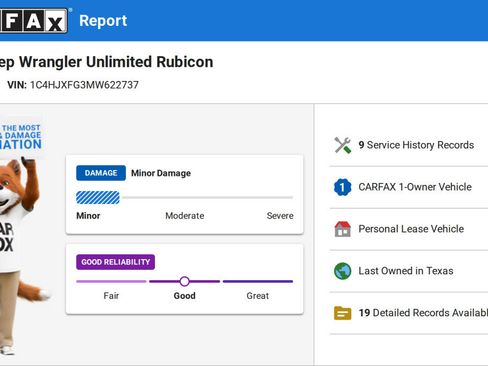This screenshot has width=488, height=366.
Task: Click the Report header text
Action: pos(103,21)
